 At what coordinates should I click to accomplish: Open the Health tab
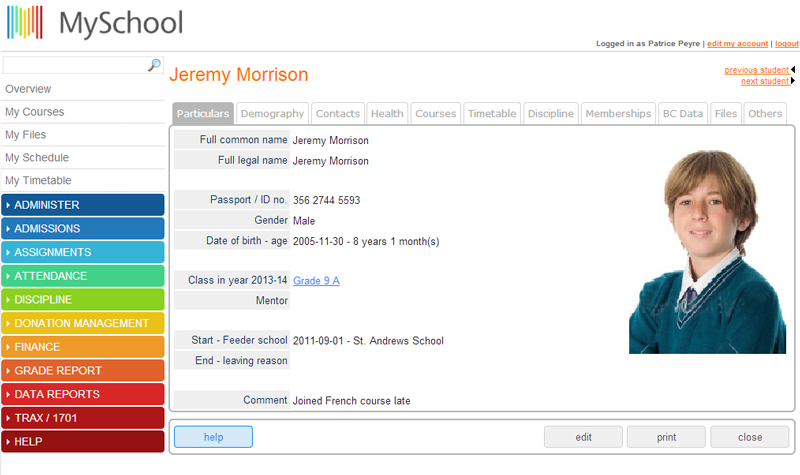[387, 113]
